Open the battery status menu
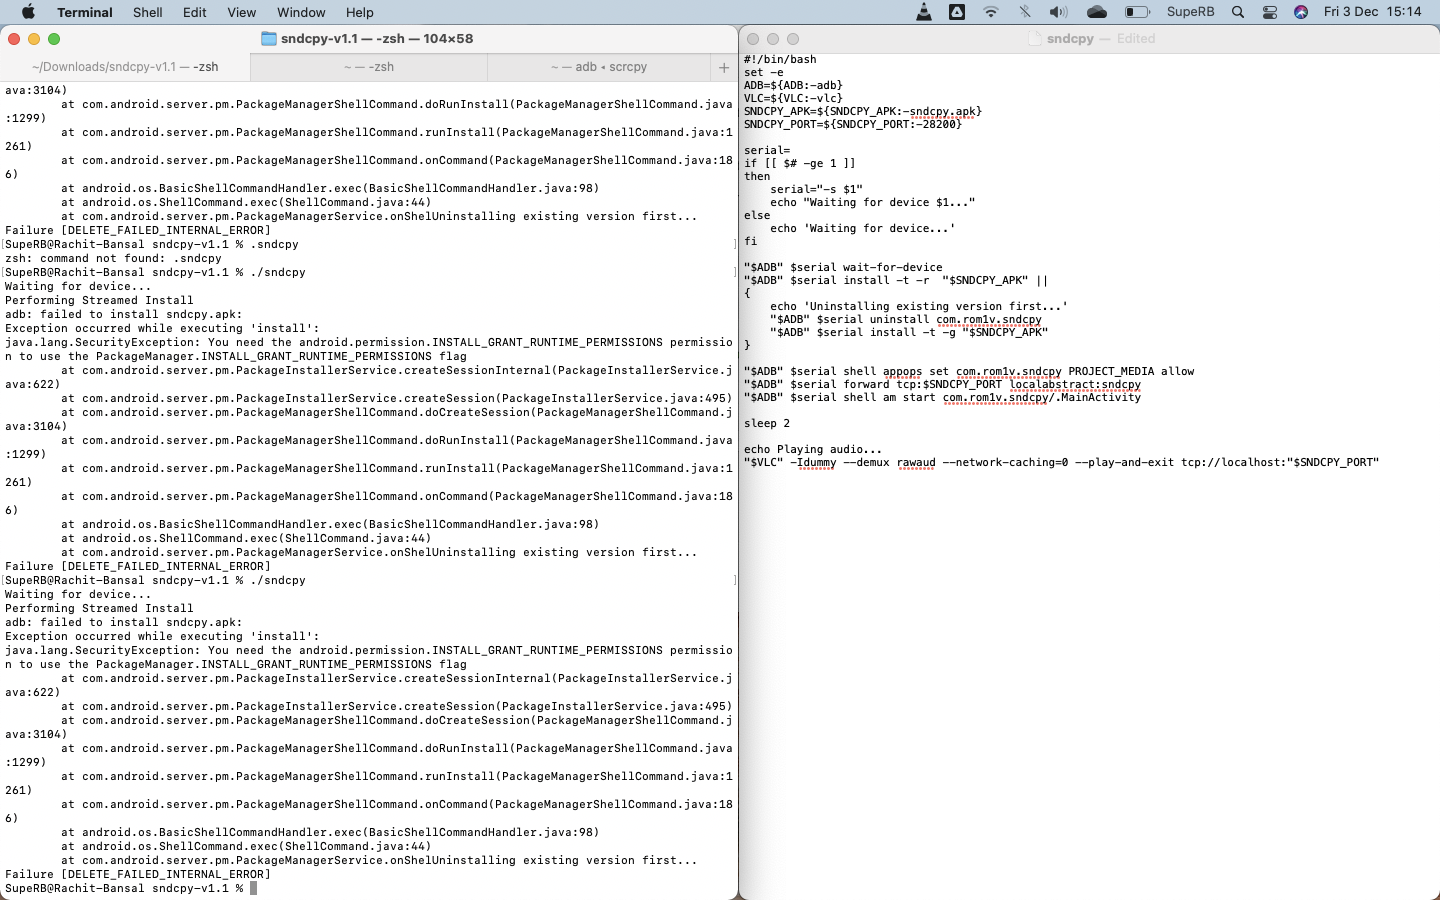Image resolution: width=1440 pixels, height=900 pixels. [x=1135, y=12]
